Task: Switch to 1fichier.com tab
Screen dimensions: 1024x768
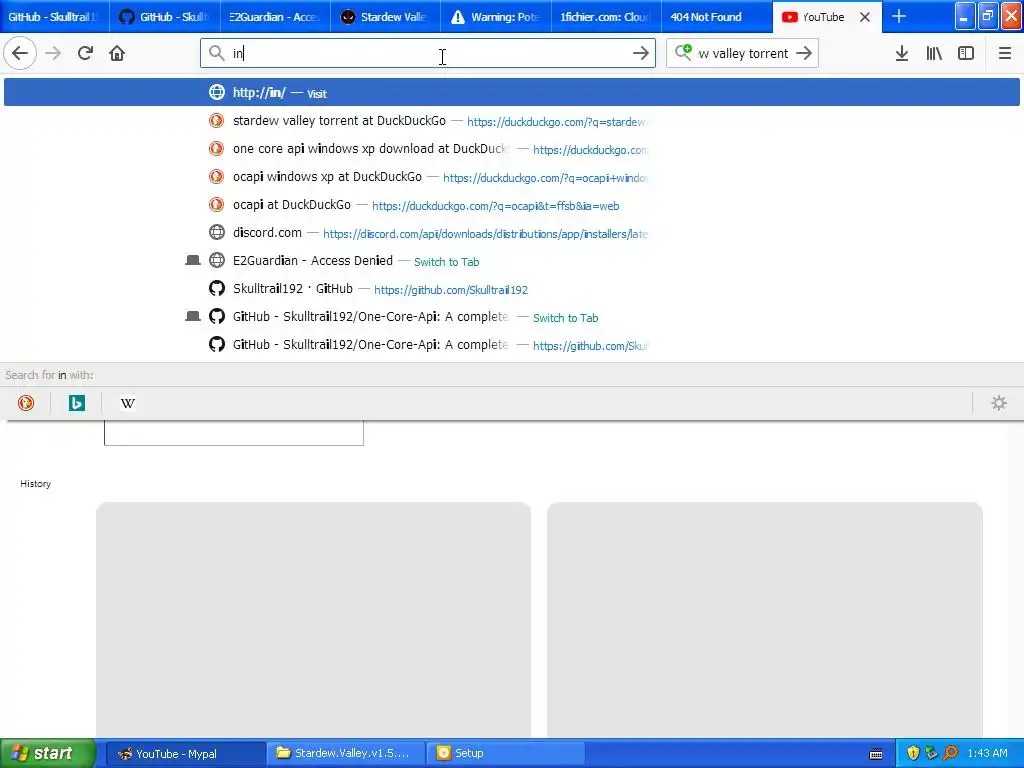Action: coord(606,17)
